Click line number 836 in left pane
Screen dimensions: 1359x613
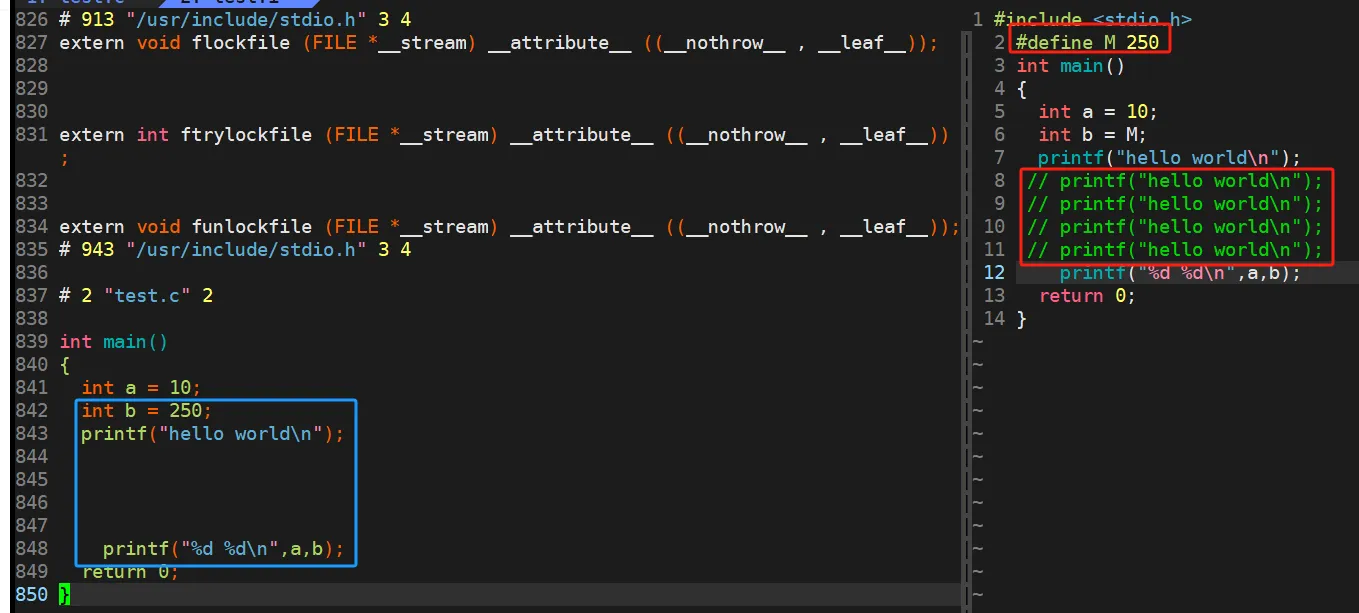[32, 273]
